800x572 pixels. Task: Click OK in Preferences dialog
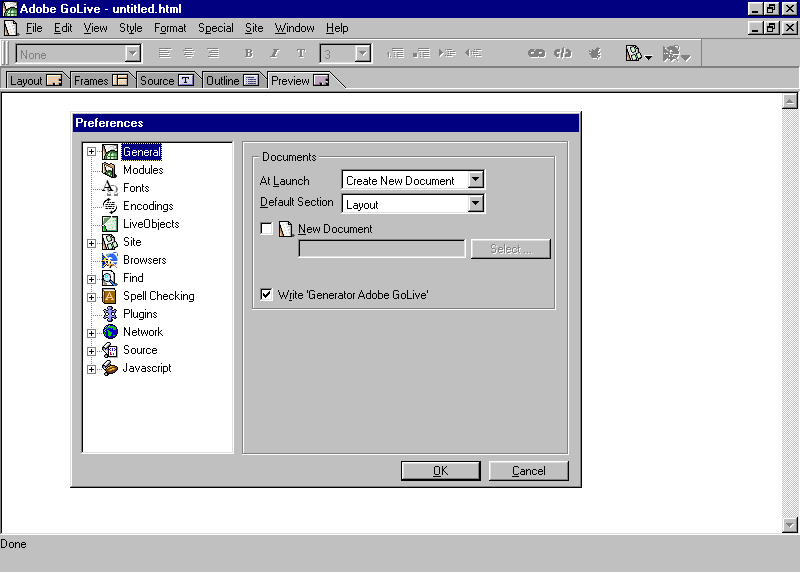[x=440, y=471]
